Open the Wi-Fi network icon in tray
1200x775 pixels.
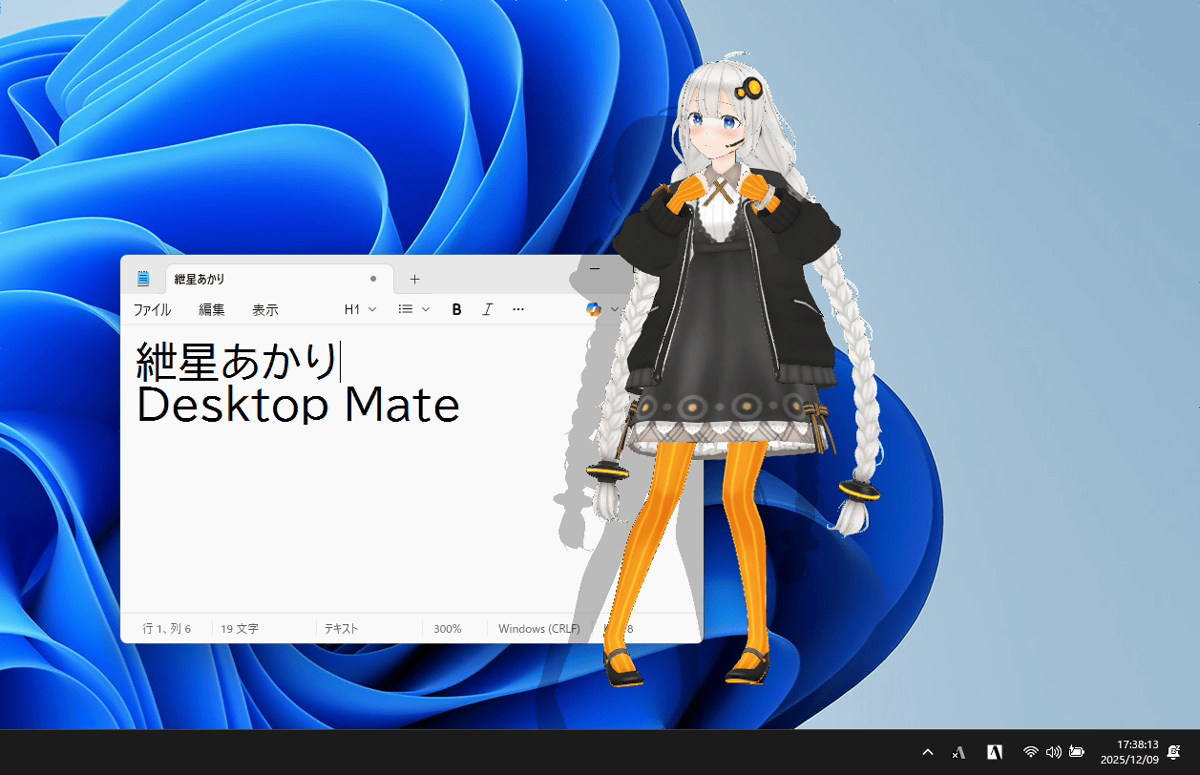click(1030, 752)
